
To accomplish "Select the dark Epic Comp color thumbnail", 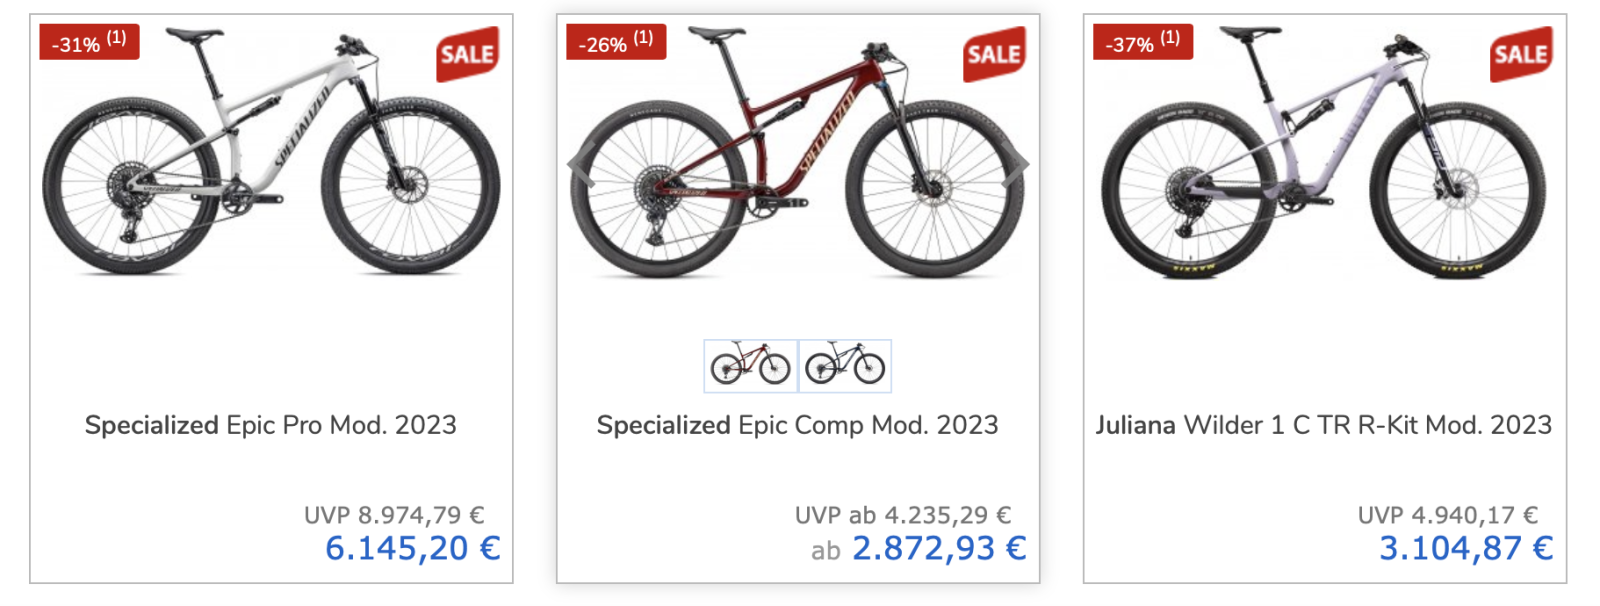I will [845, 366].
